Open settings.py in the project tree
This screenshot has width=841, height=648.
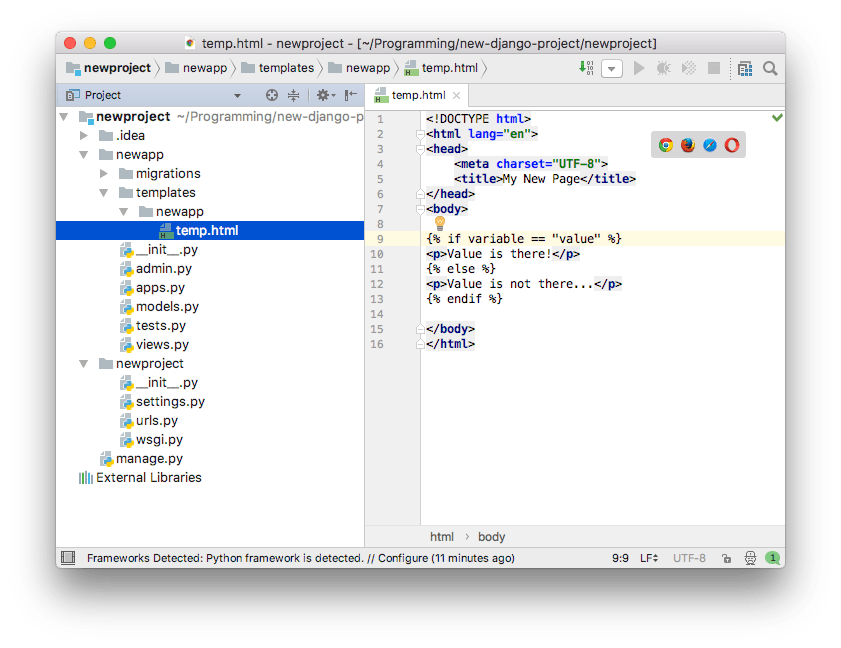pyautogui.click(x=170, y=402)
